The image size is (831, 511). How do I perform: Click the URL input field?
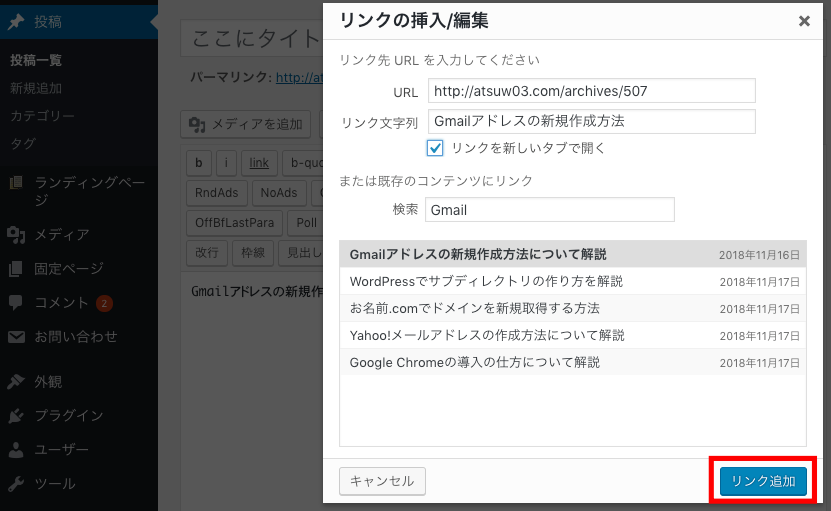[x=591, y=91]
